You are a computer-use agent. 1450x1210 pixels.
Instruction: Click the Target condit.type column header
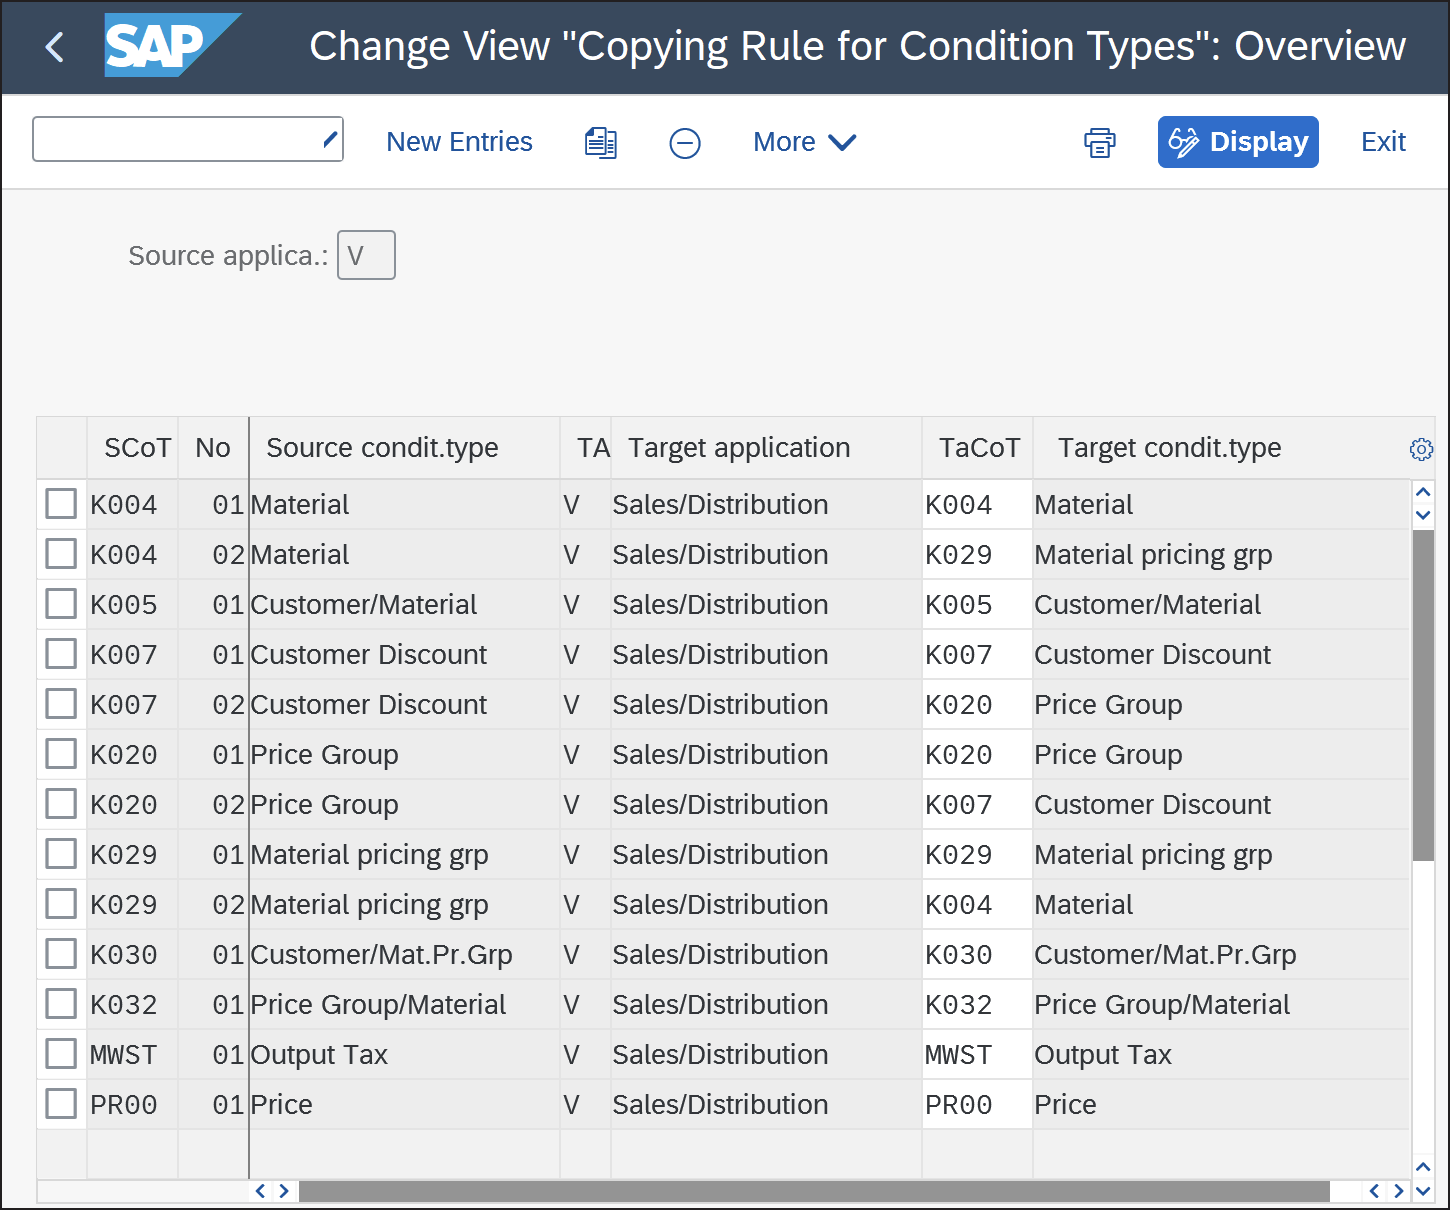[x=1220, y=448]
